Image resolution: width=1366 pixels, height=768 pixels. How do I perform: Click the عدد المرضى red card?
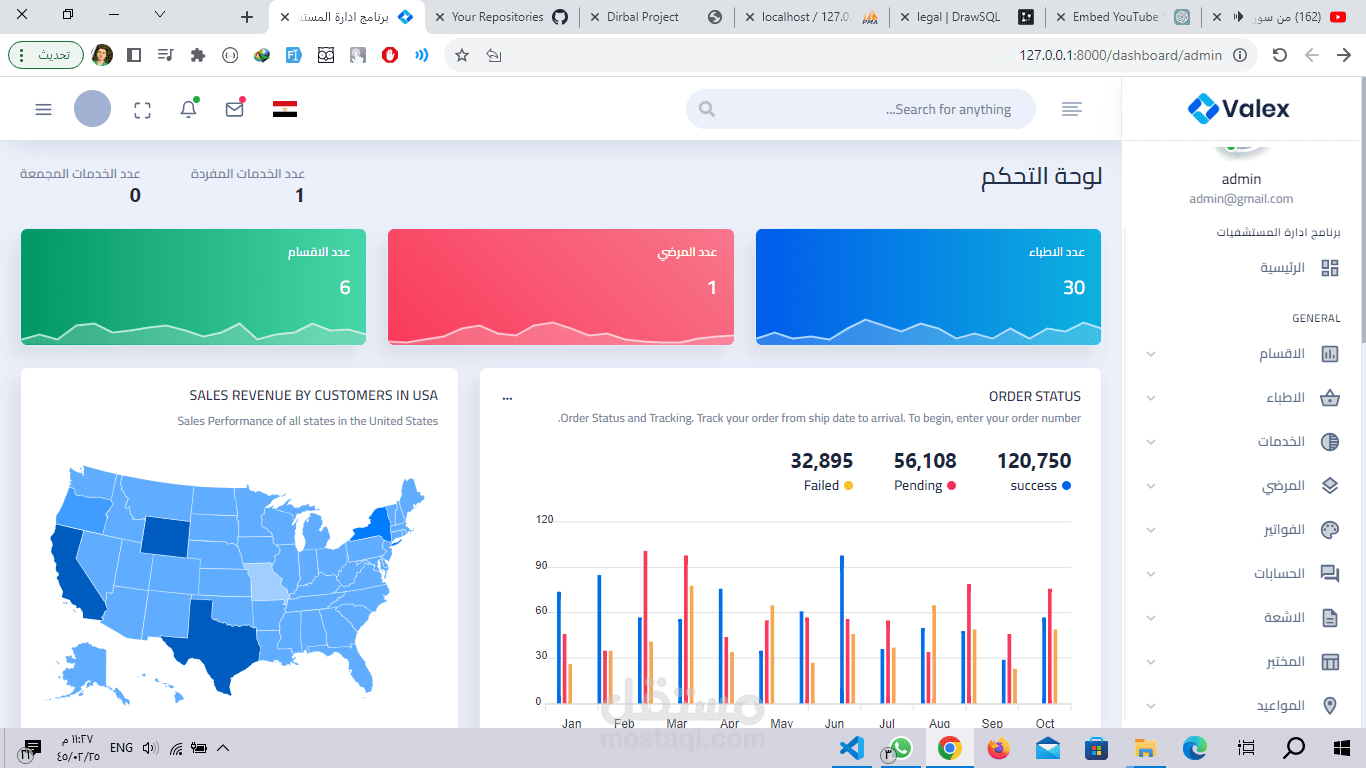point(560,287)
